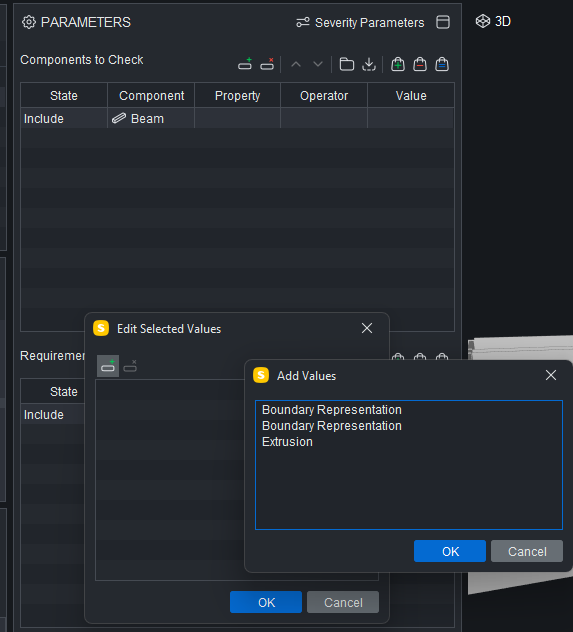
Task: Add to selection basket, green plus icon
Action: tap(398, 64)
